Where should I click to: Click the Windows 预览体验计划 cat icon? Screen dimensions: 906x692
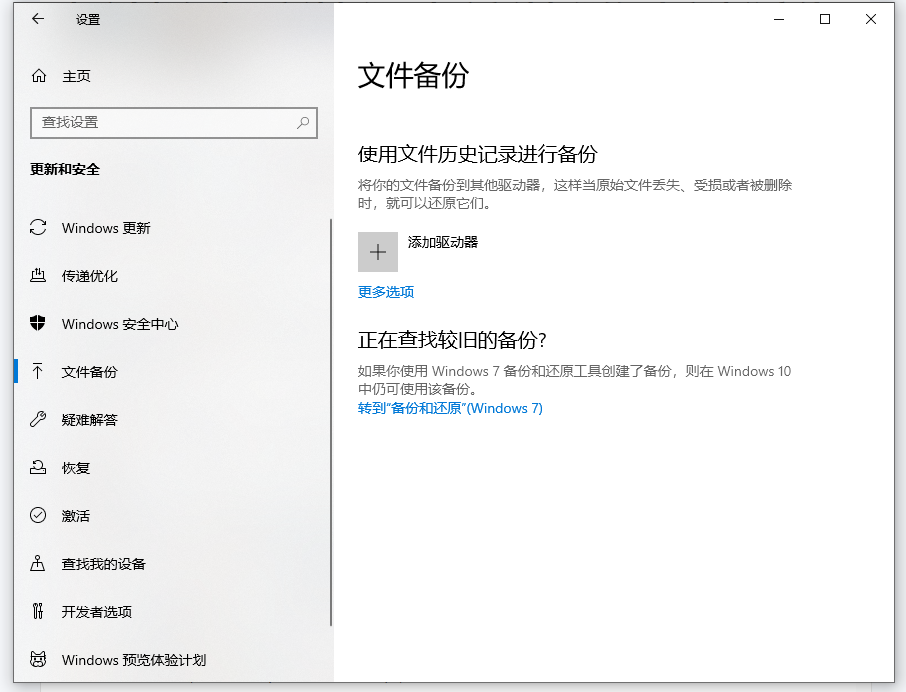click(x=38, y=659)
